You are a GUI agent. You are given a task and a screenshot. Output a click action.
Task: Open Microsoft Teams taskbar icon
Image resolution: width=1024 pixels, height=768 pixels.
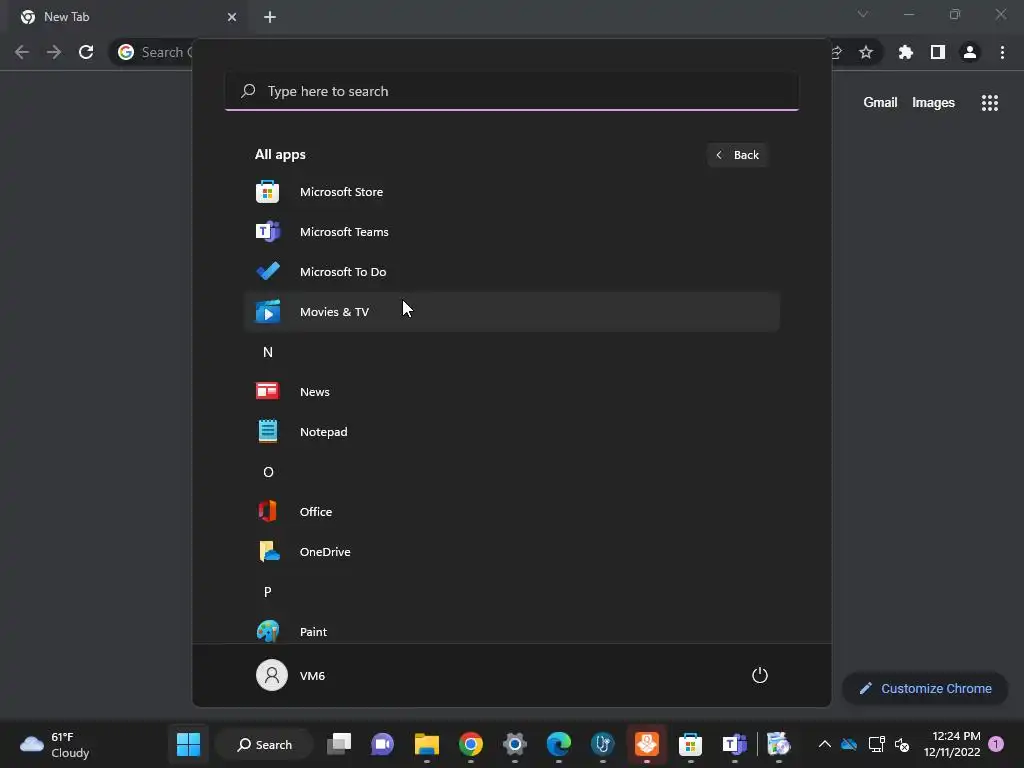pos(734,744)
